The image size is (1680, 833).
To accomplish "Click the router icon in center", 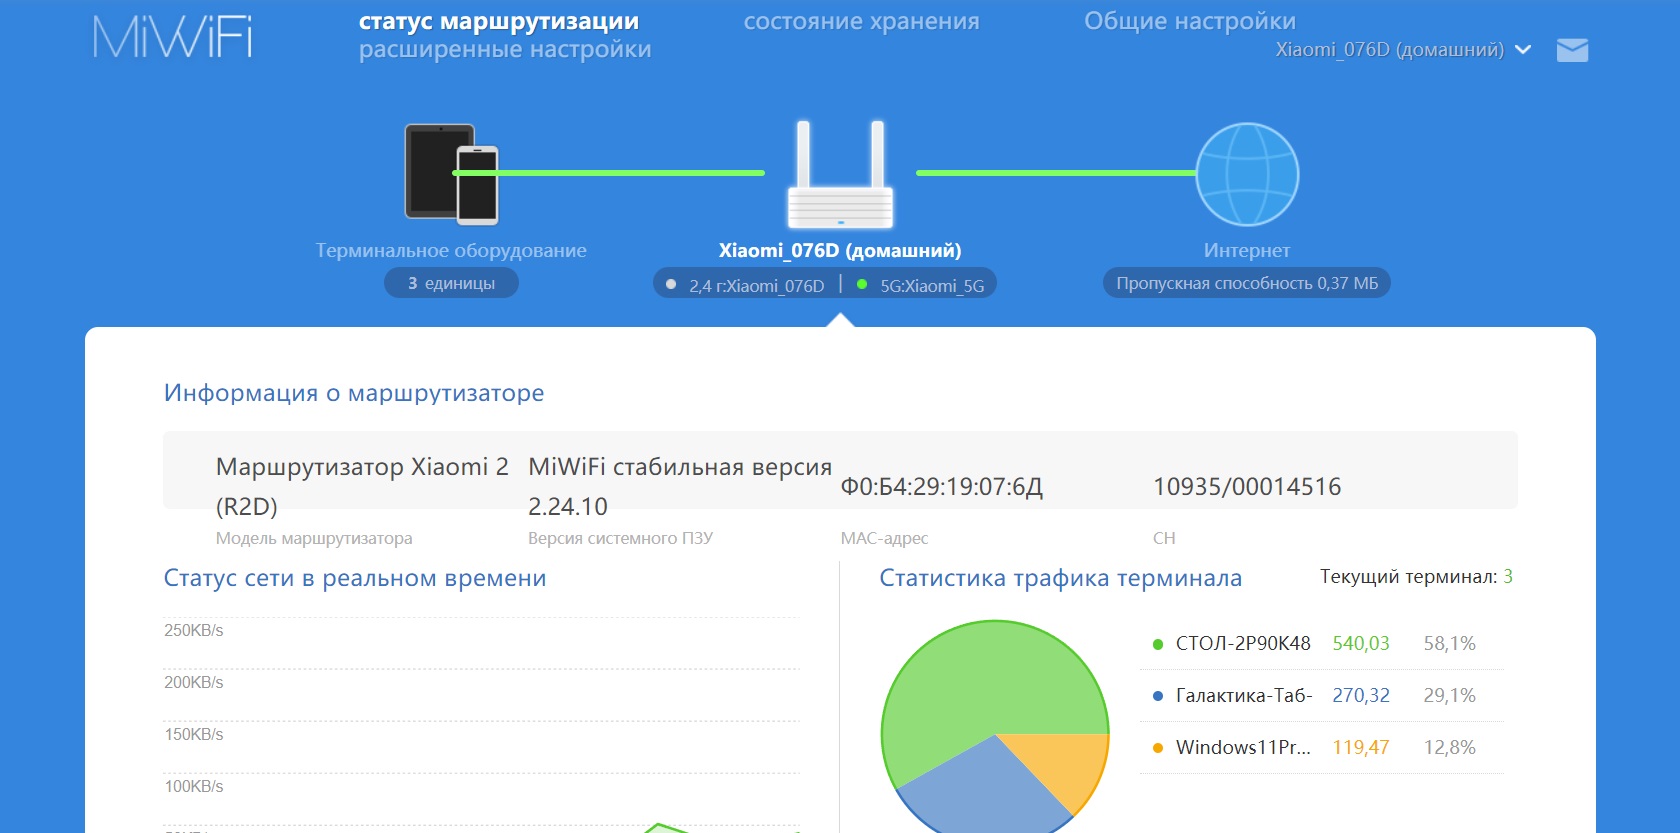I will click(x=840, y=175).
